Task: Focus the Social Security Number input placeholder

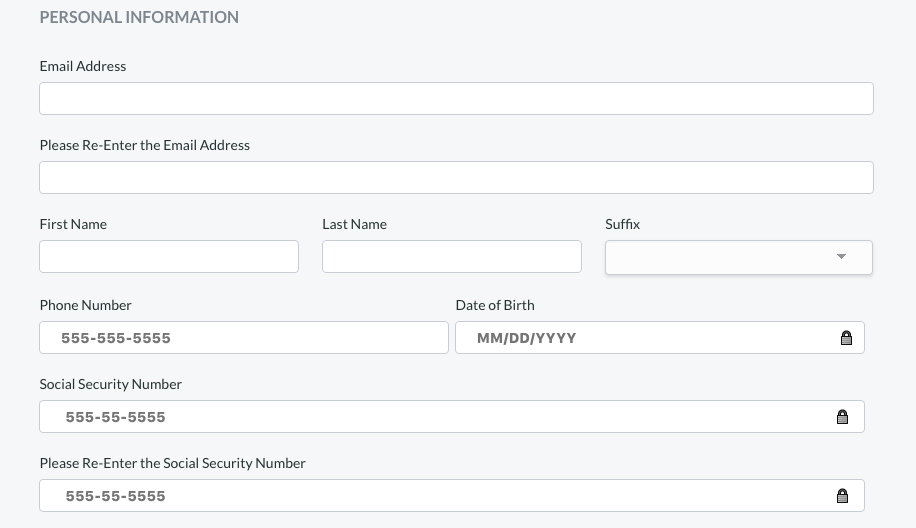Action: click(x=116, y=417)
